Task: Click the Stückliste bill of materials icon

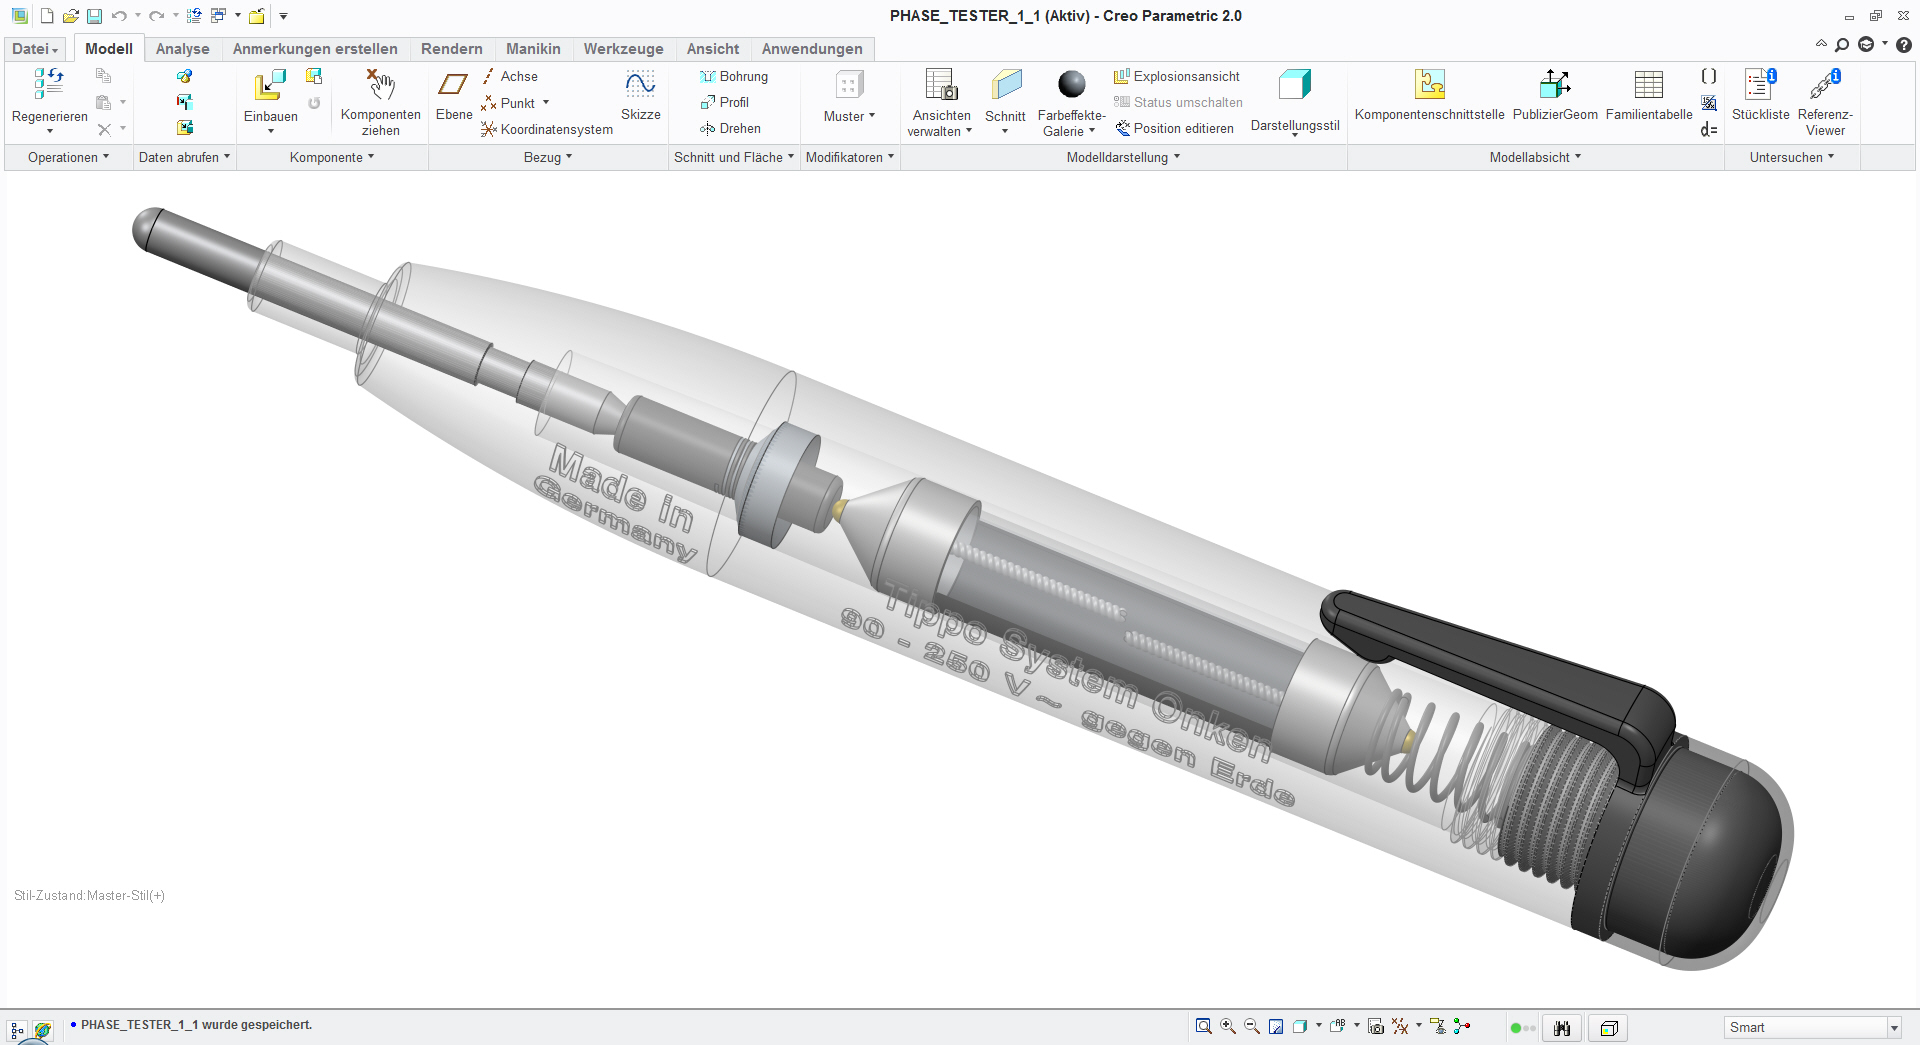Action: click(x=1759, y=86)
